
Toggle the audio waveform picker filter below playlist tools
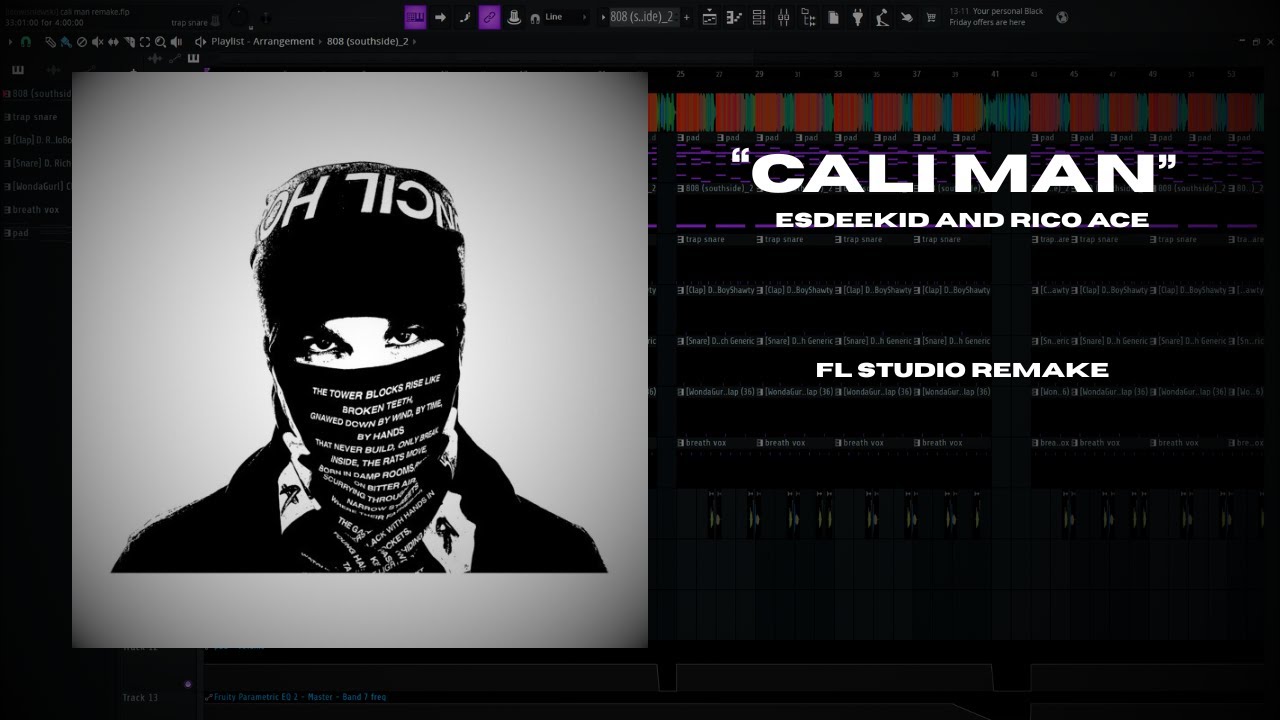pos(155,59)
